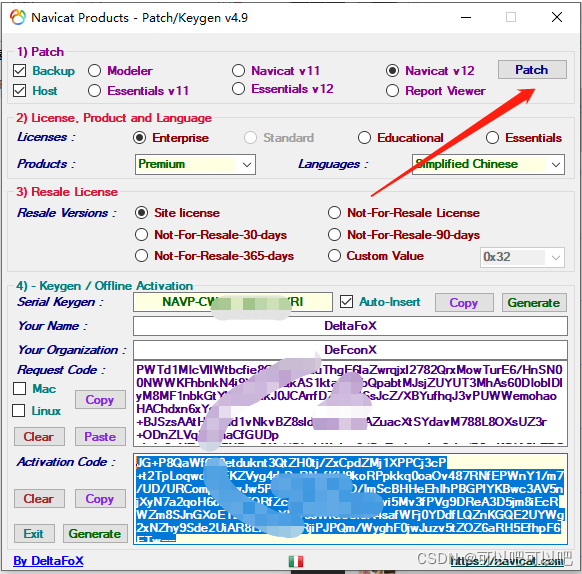Viewport: 582px width, 574px height.
Task: Click the Patch button
Action: (x=532, y=69)
